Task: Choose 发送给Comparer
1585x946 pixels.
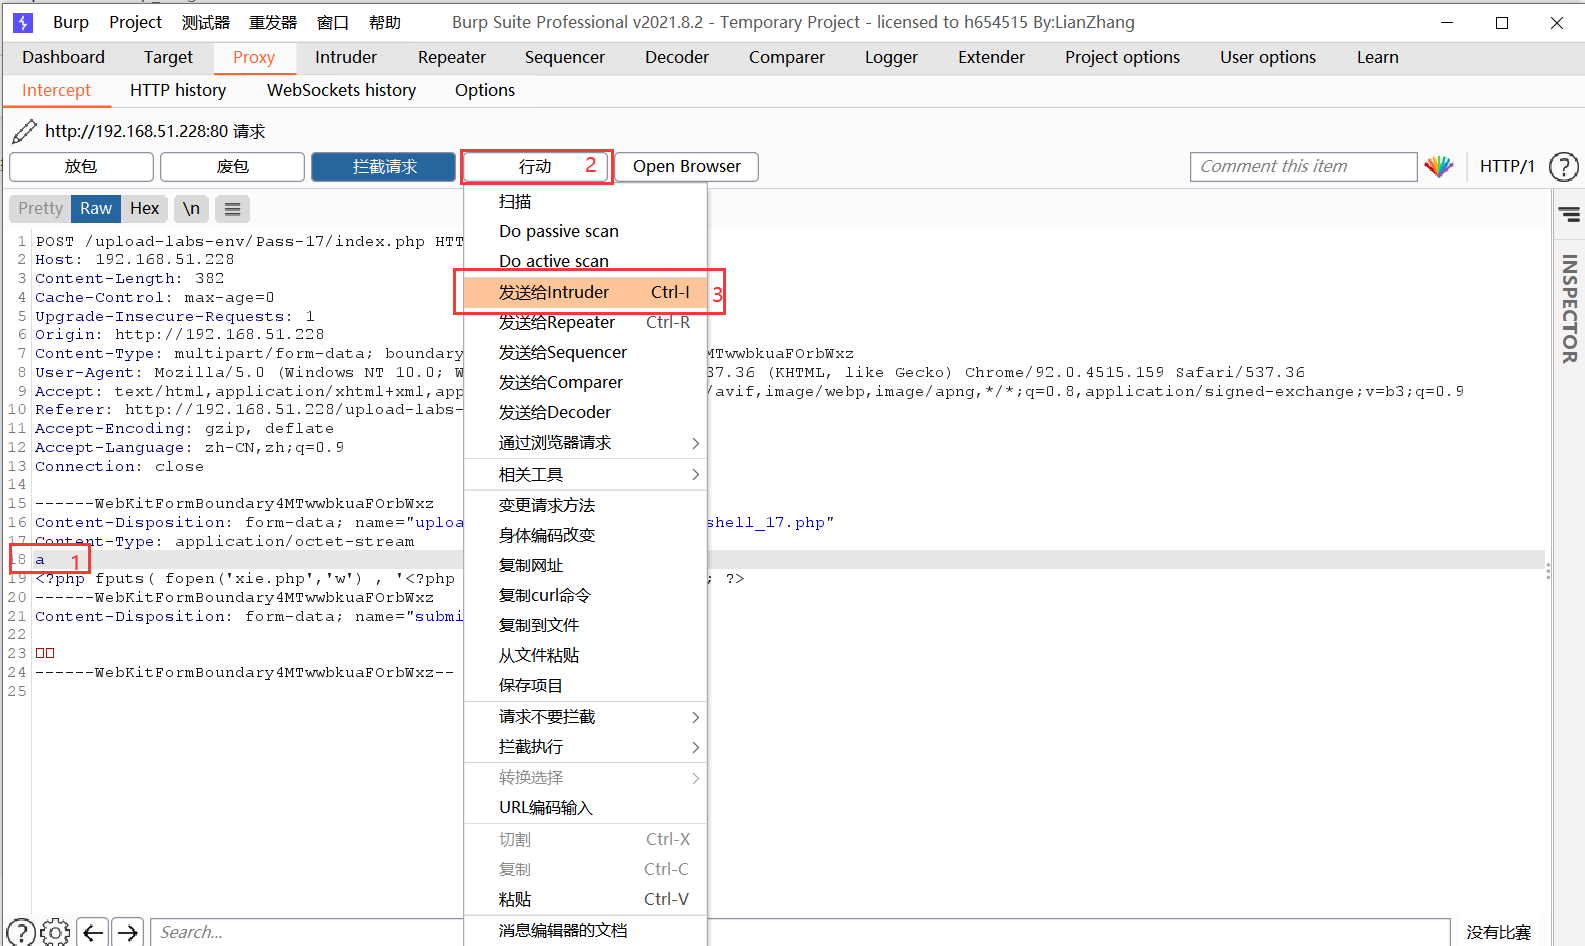Action: (x=585, y=382)
